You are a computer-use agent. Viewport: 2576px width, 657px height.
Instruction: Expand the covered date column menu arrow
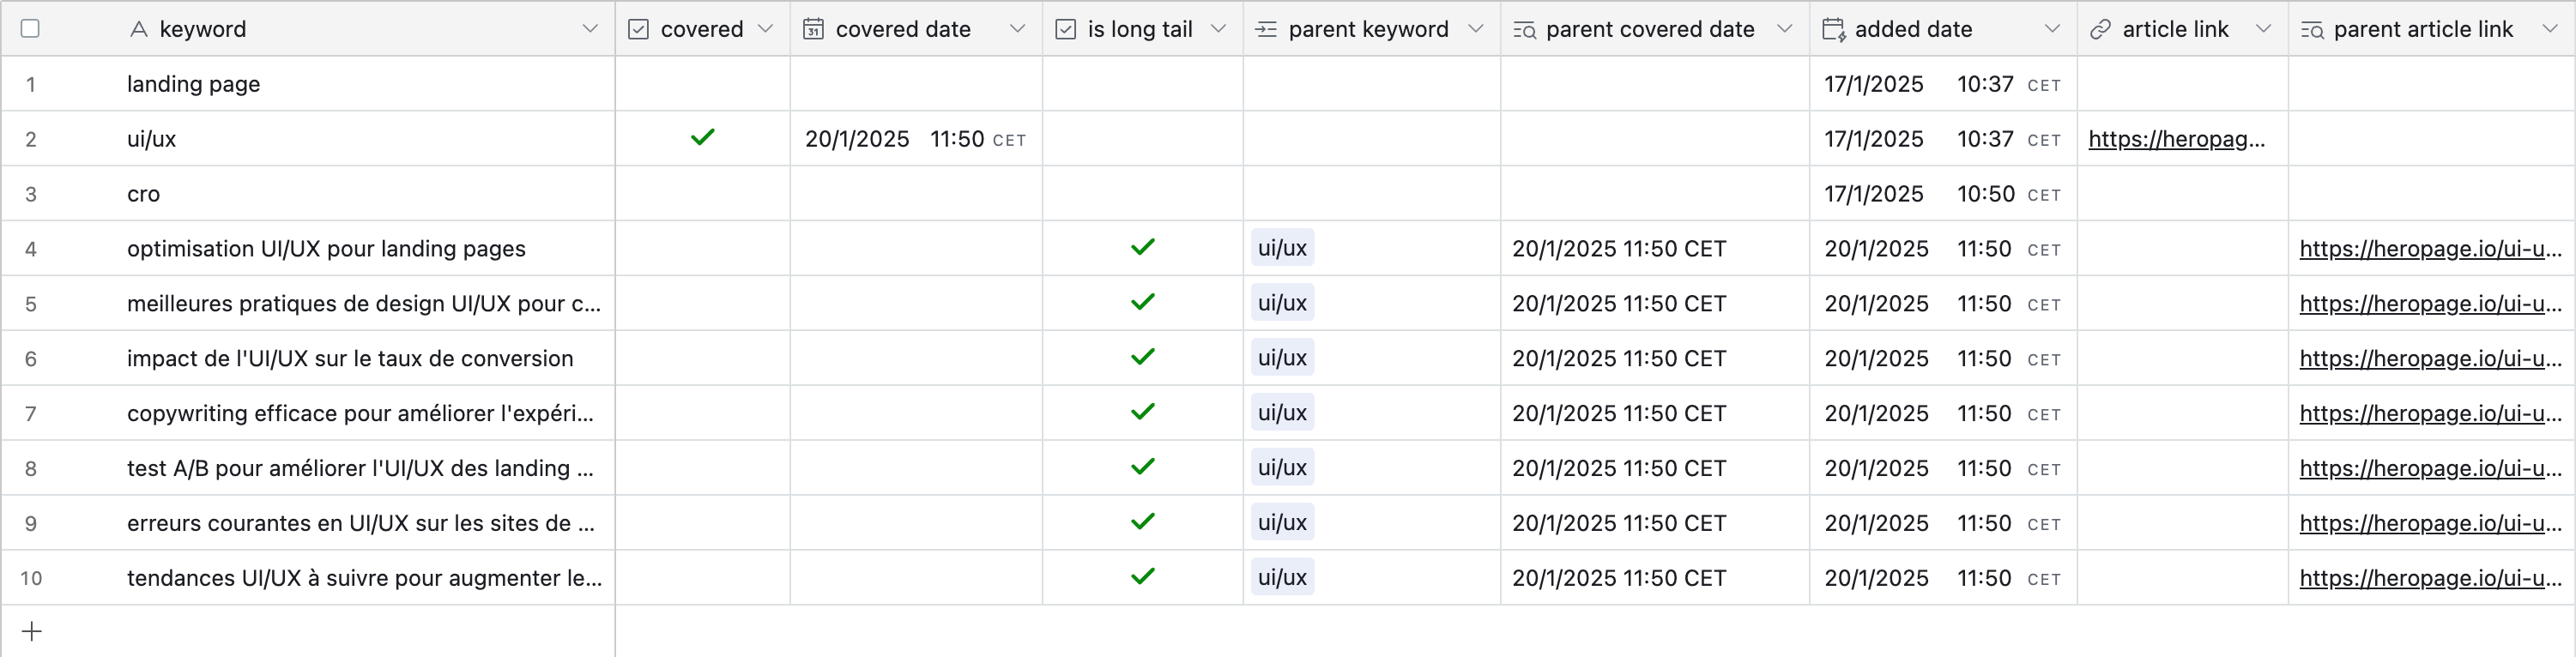click(1017, 29)
